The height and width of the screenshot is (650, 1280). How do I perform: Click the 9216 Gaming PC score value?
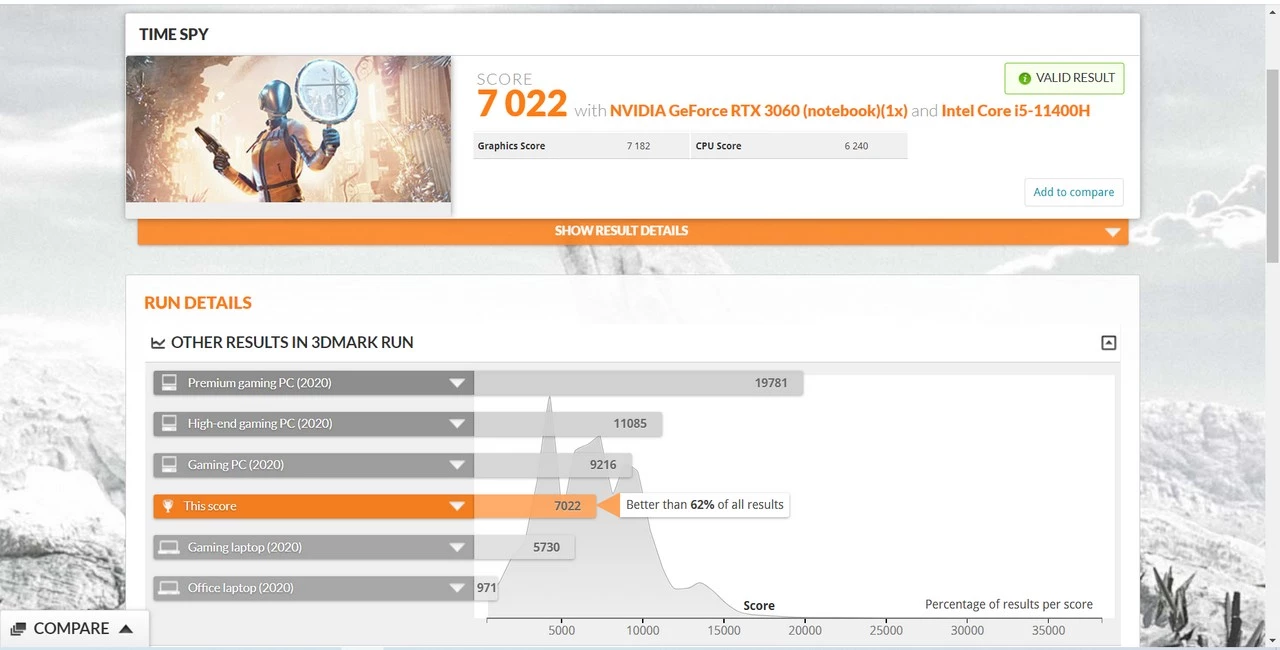(603, 465)
